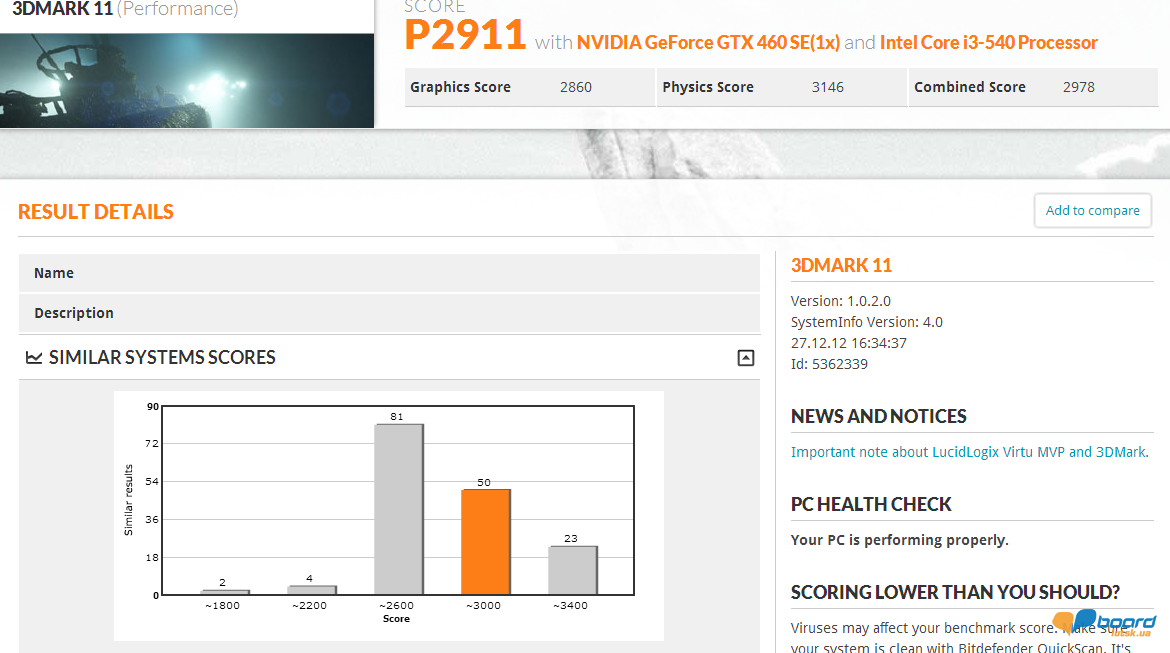
Task: Click the tallest gray bar labeled 81
Action: point(399,509)
